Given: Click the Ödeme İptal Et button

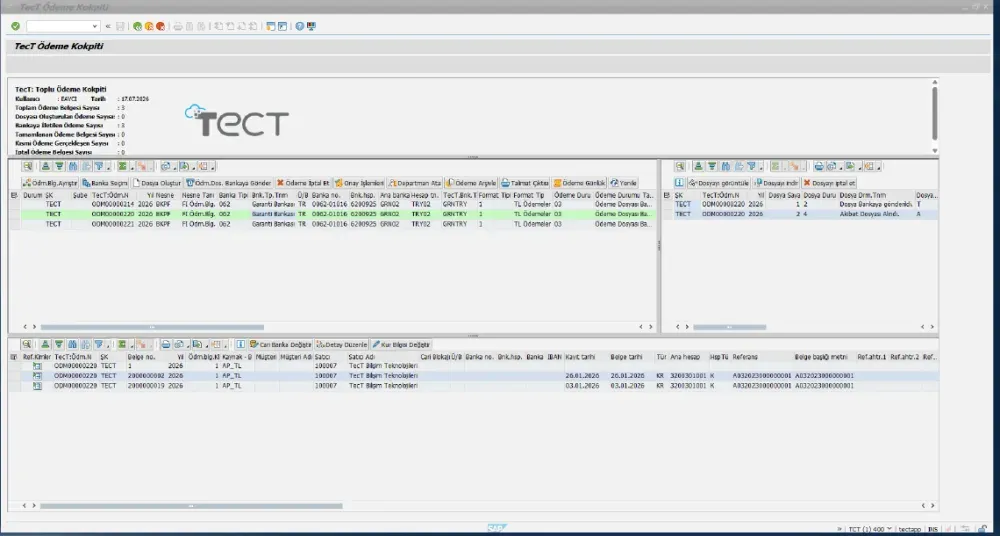Looking at the screenshot, I should (303, 182).
